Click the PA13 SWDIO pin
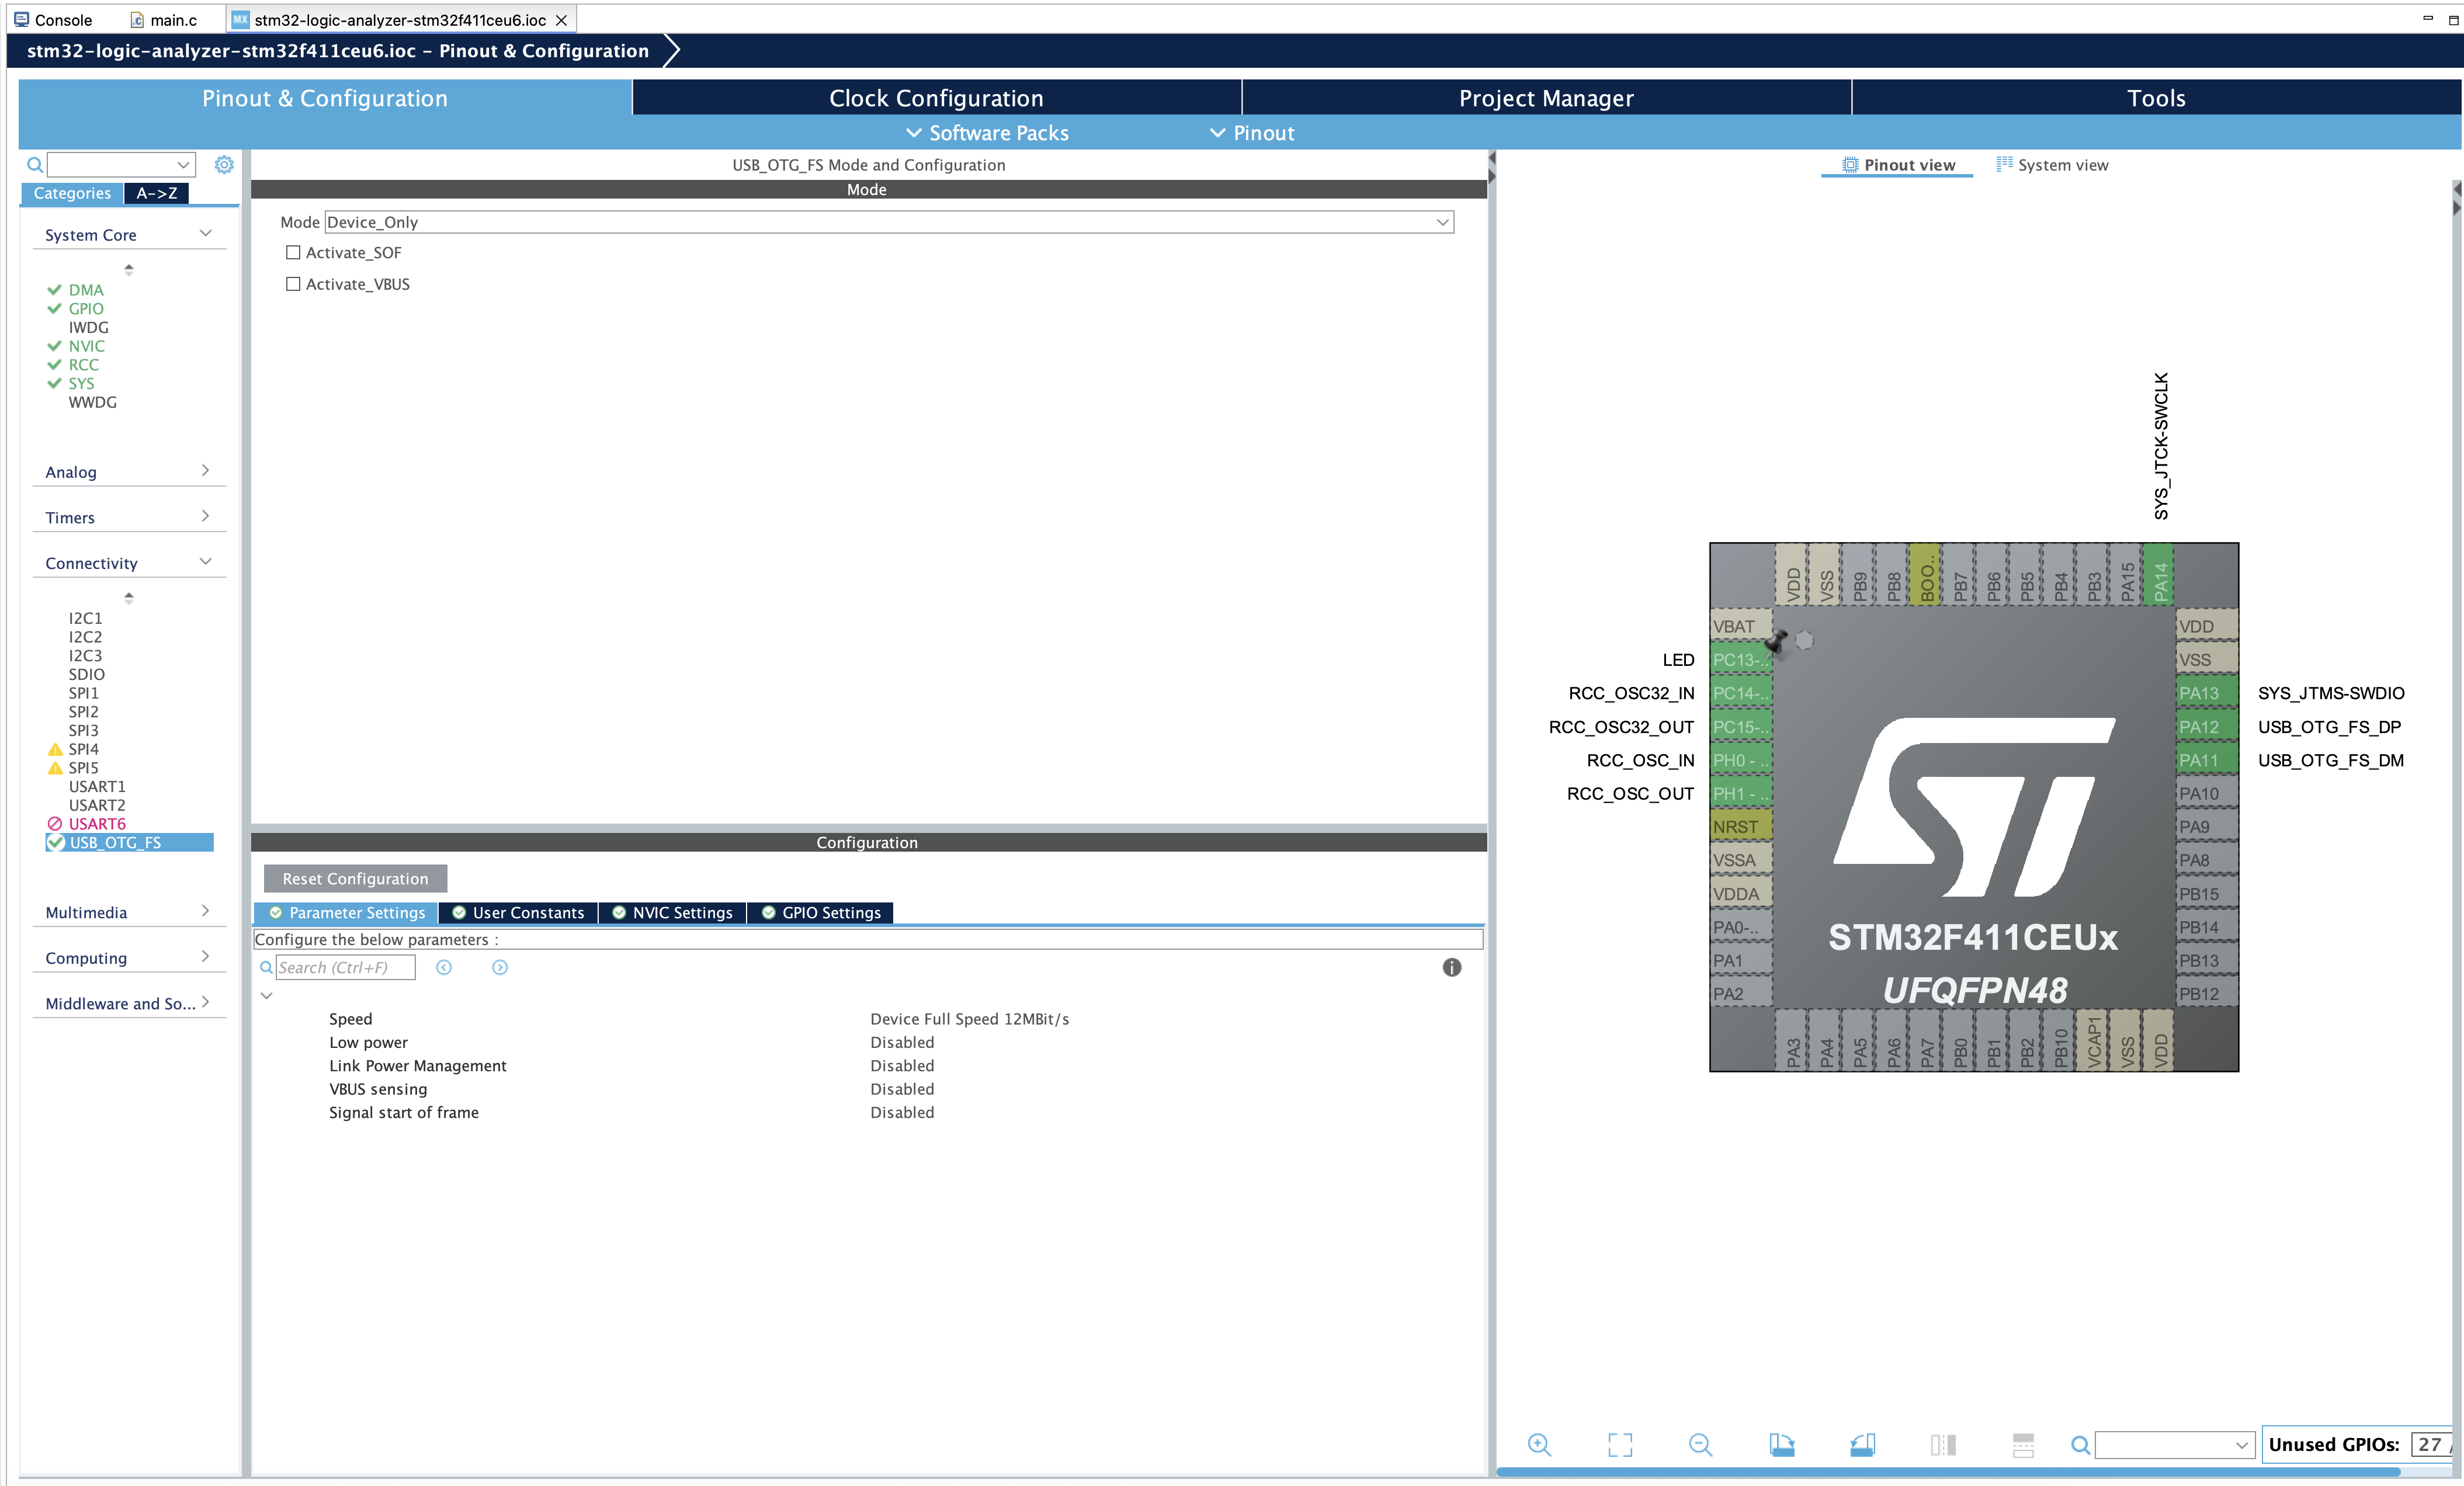2464x1486 pixels. pos(2206,693)
